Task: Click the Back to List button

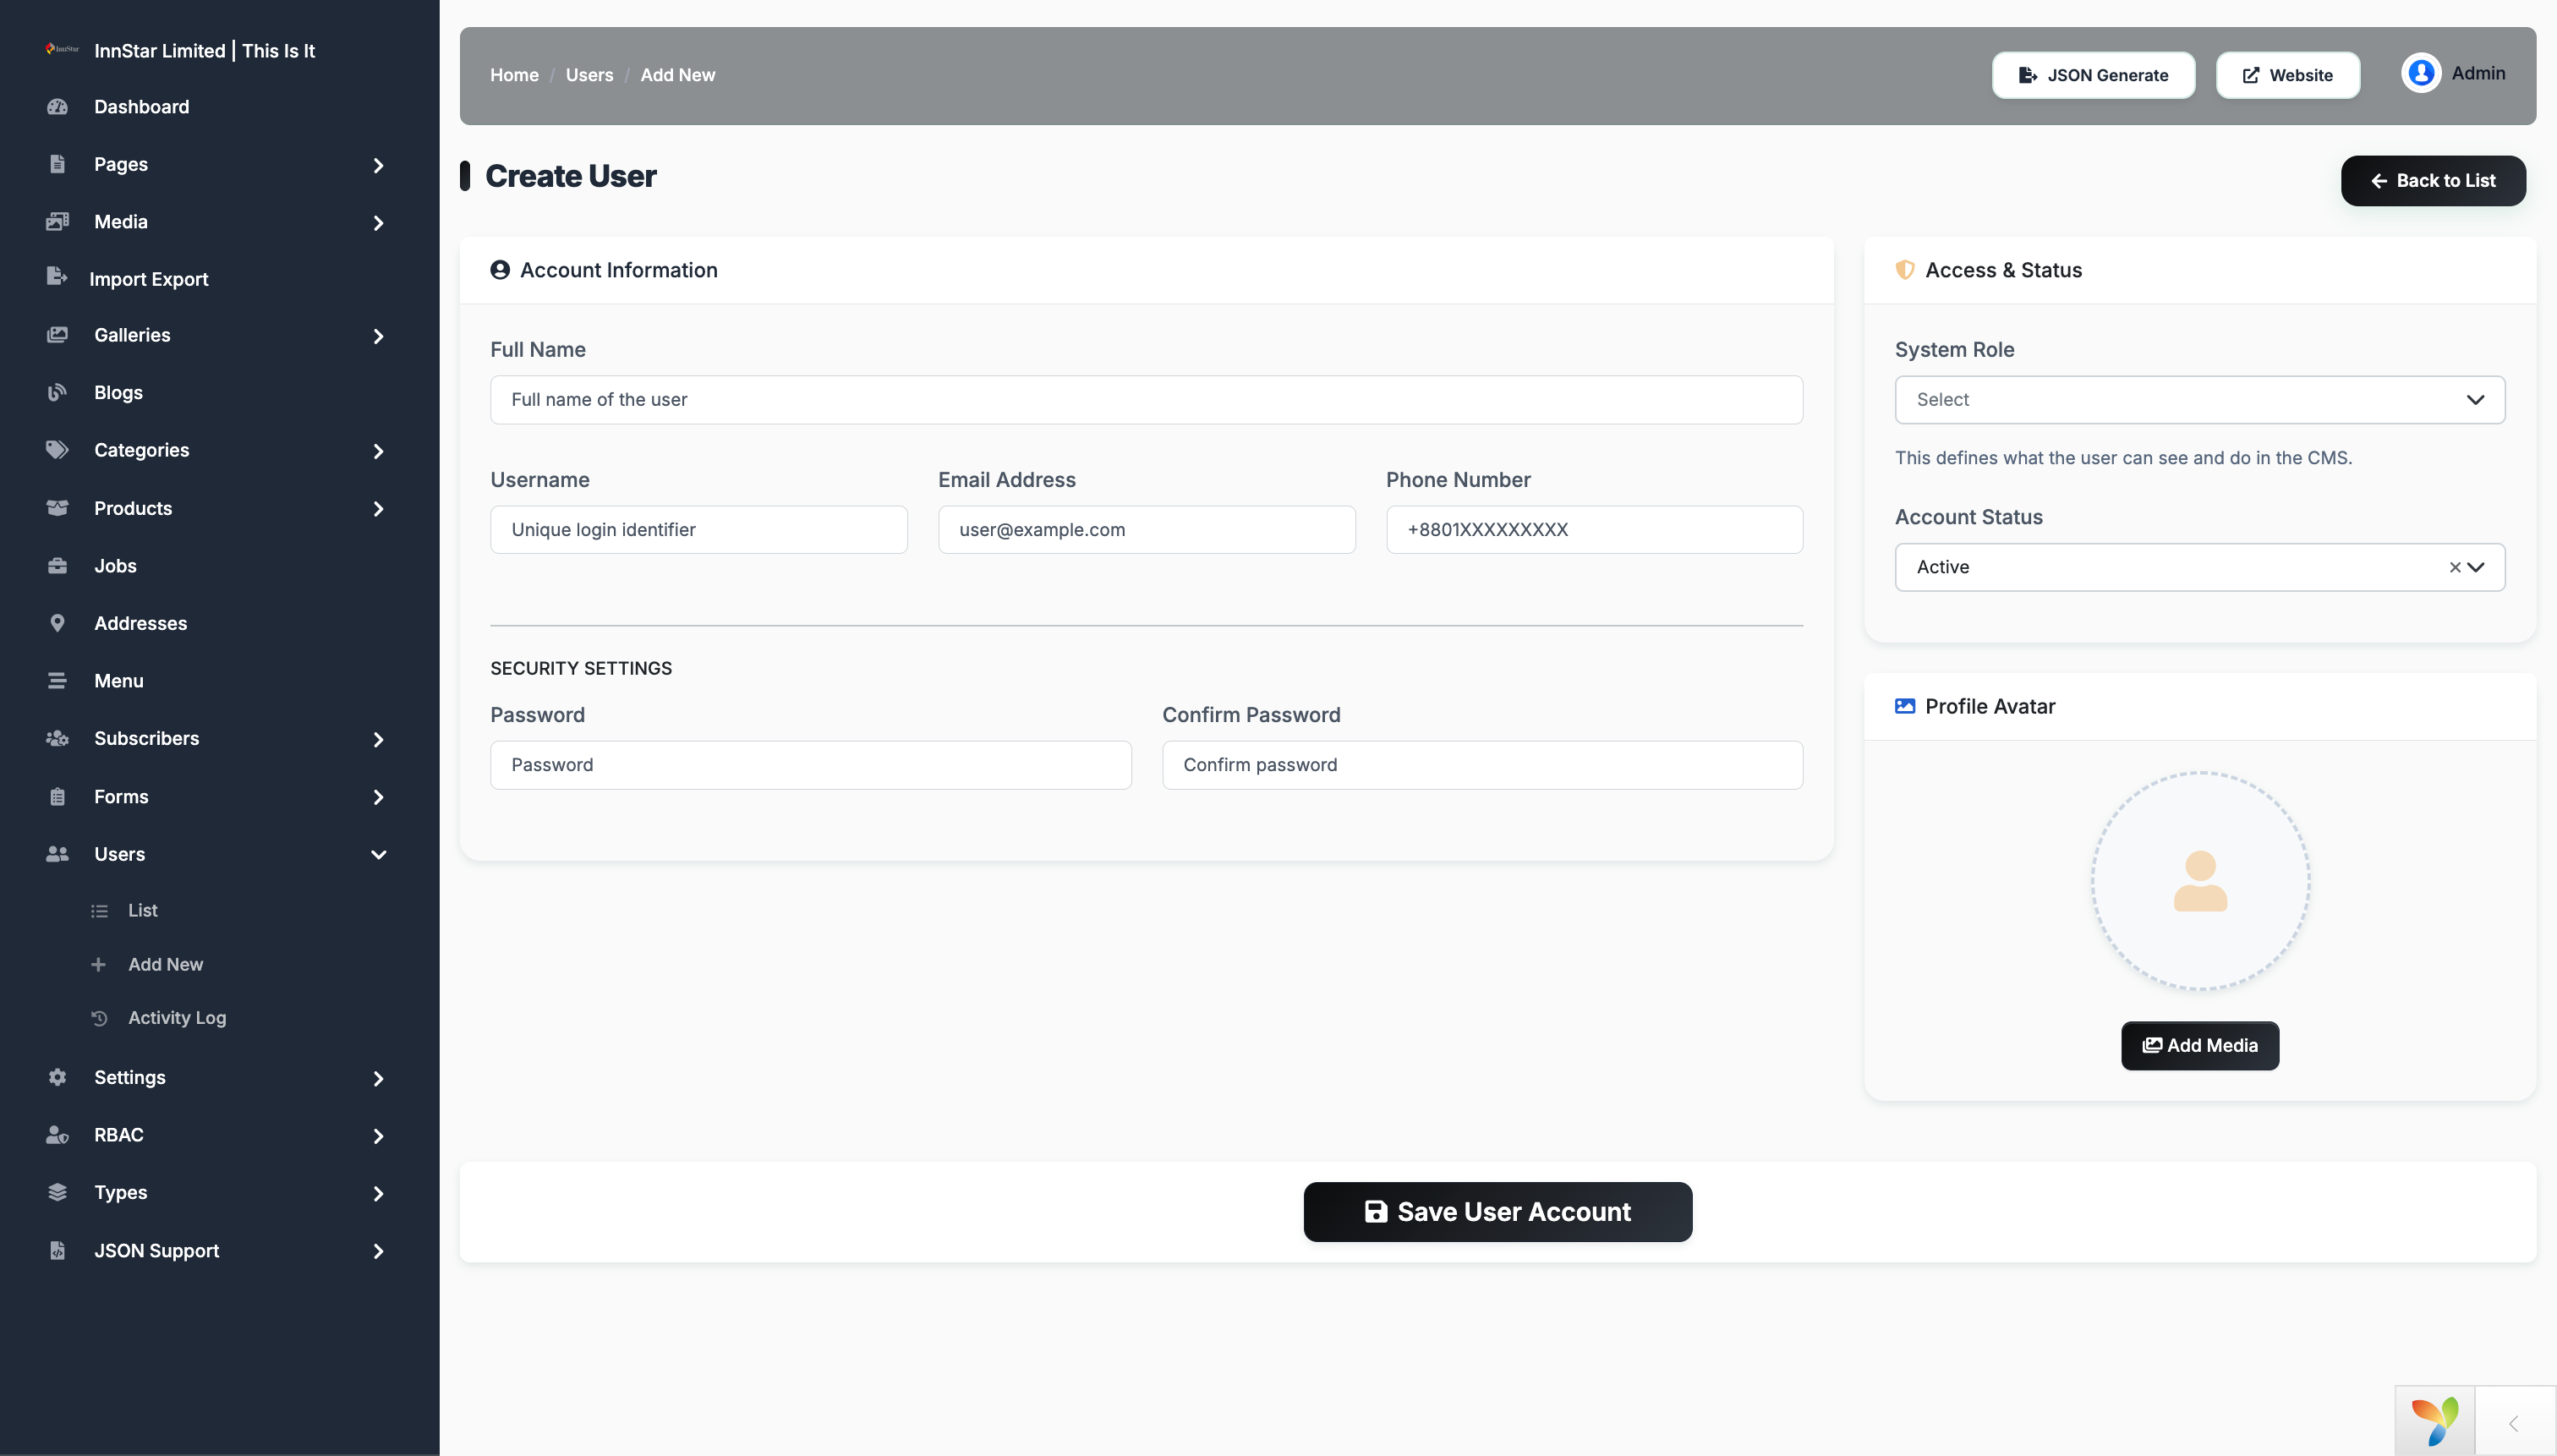Action: [x=2433, y=181]
